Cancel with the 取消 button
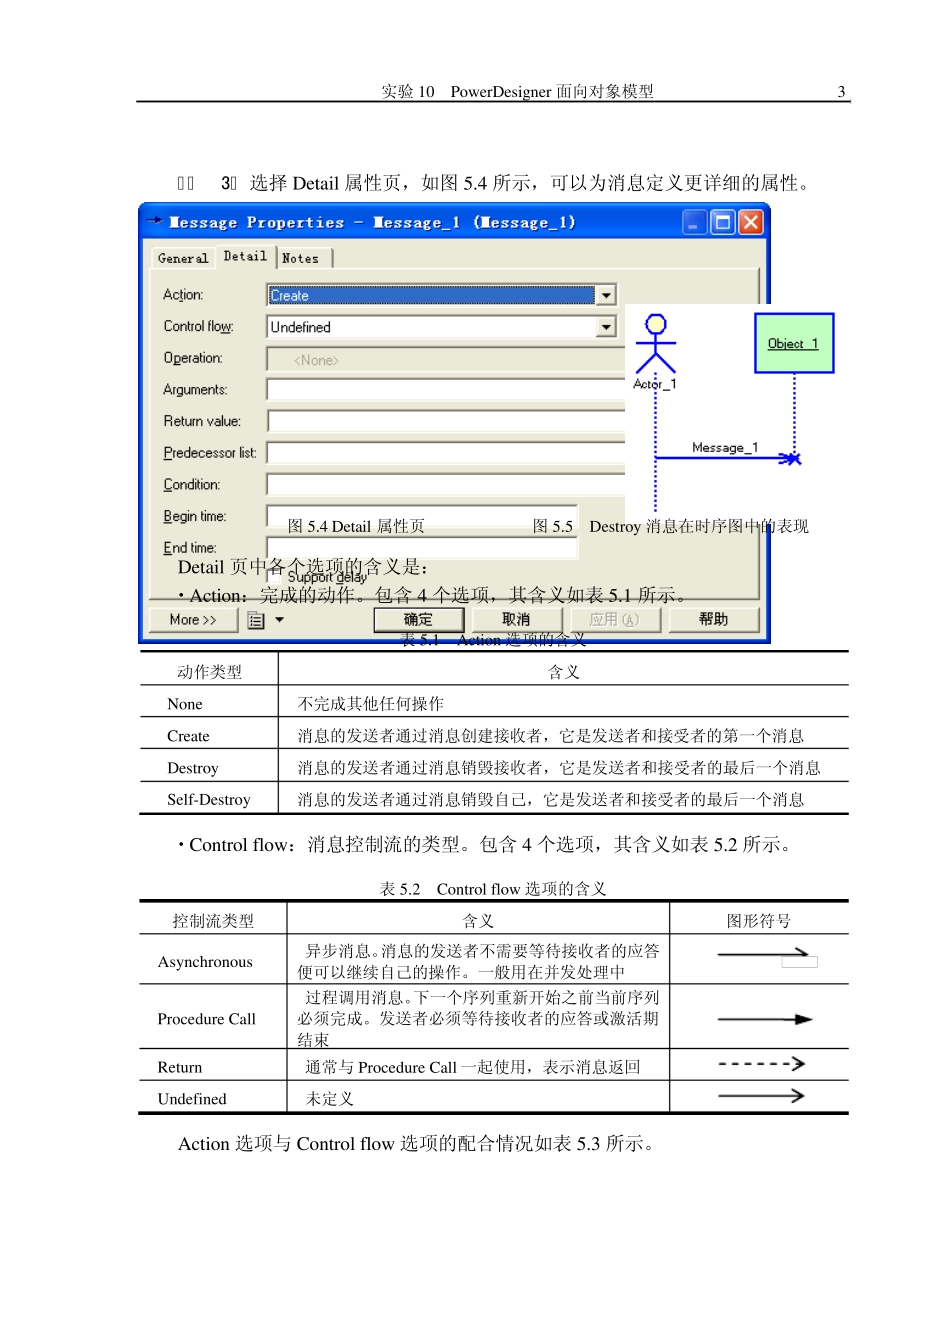The height and width of the screenshot is (1343, 950). 516,620
